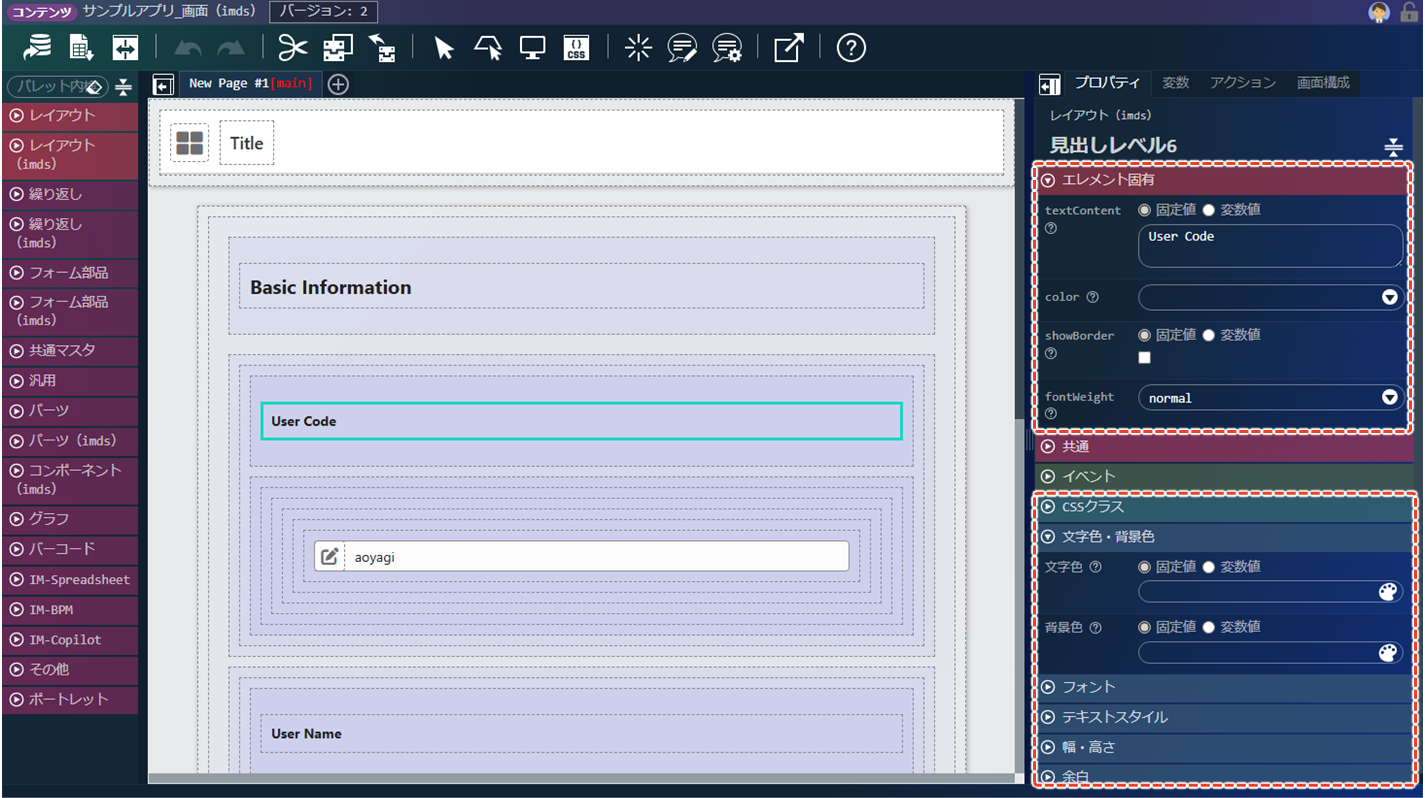This screenshot has height=798, width=1425.
Task: Click the help question mark icon
Action: 851,48
